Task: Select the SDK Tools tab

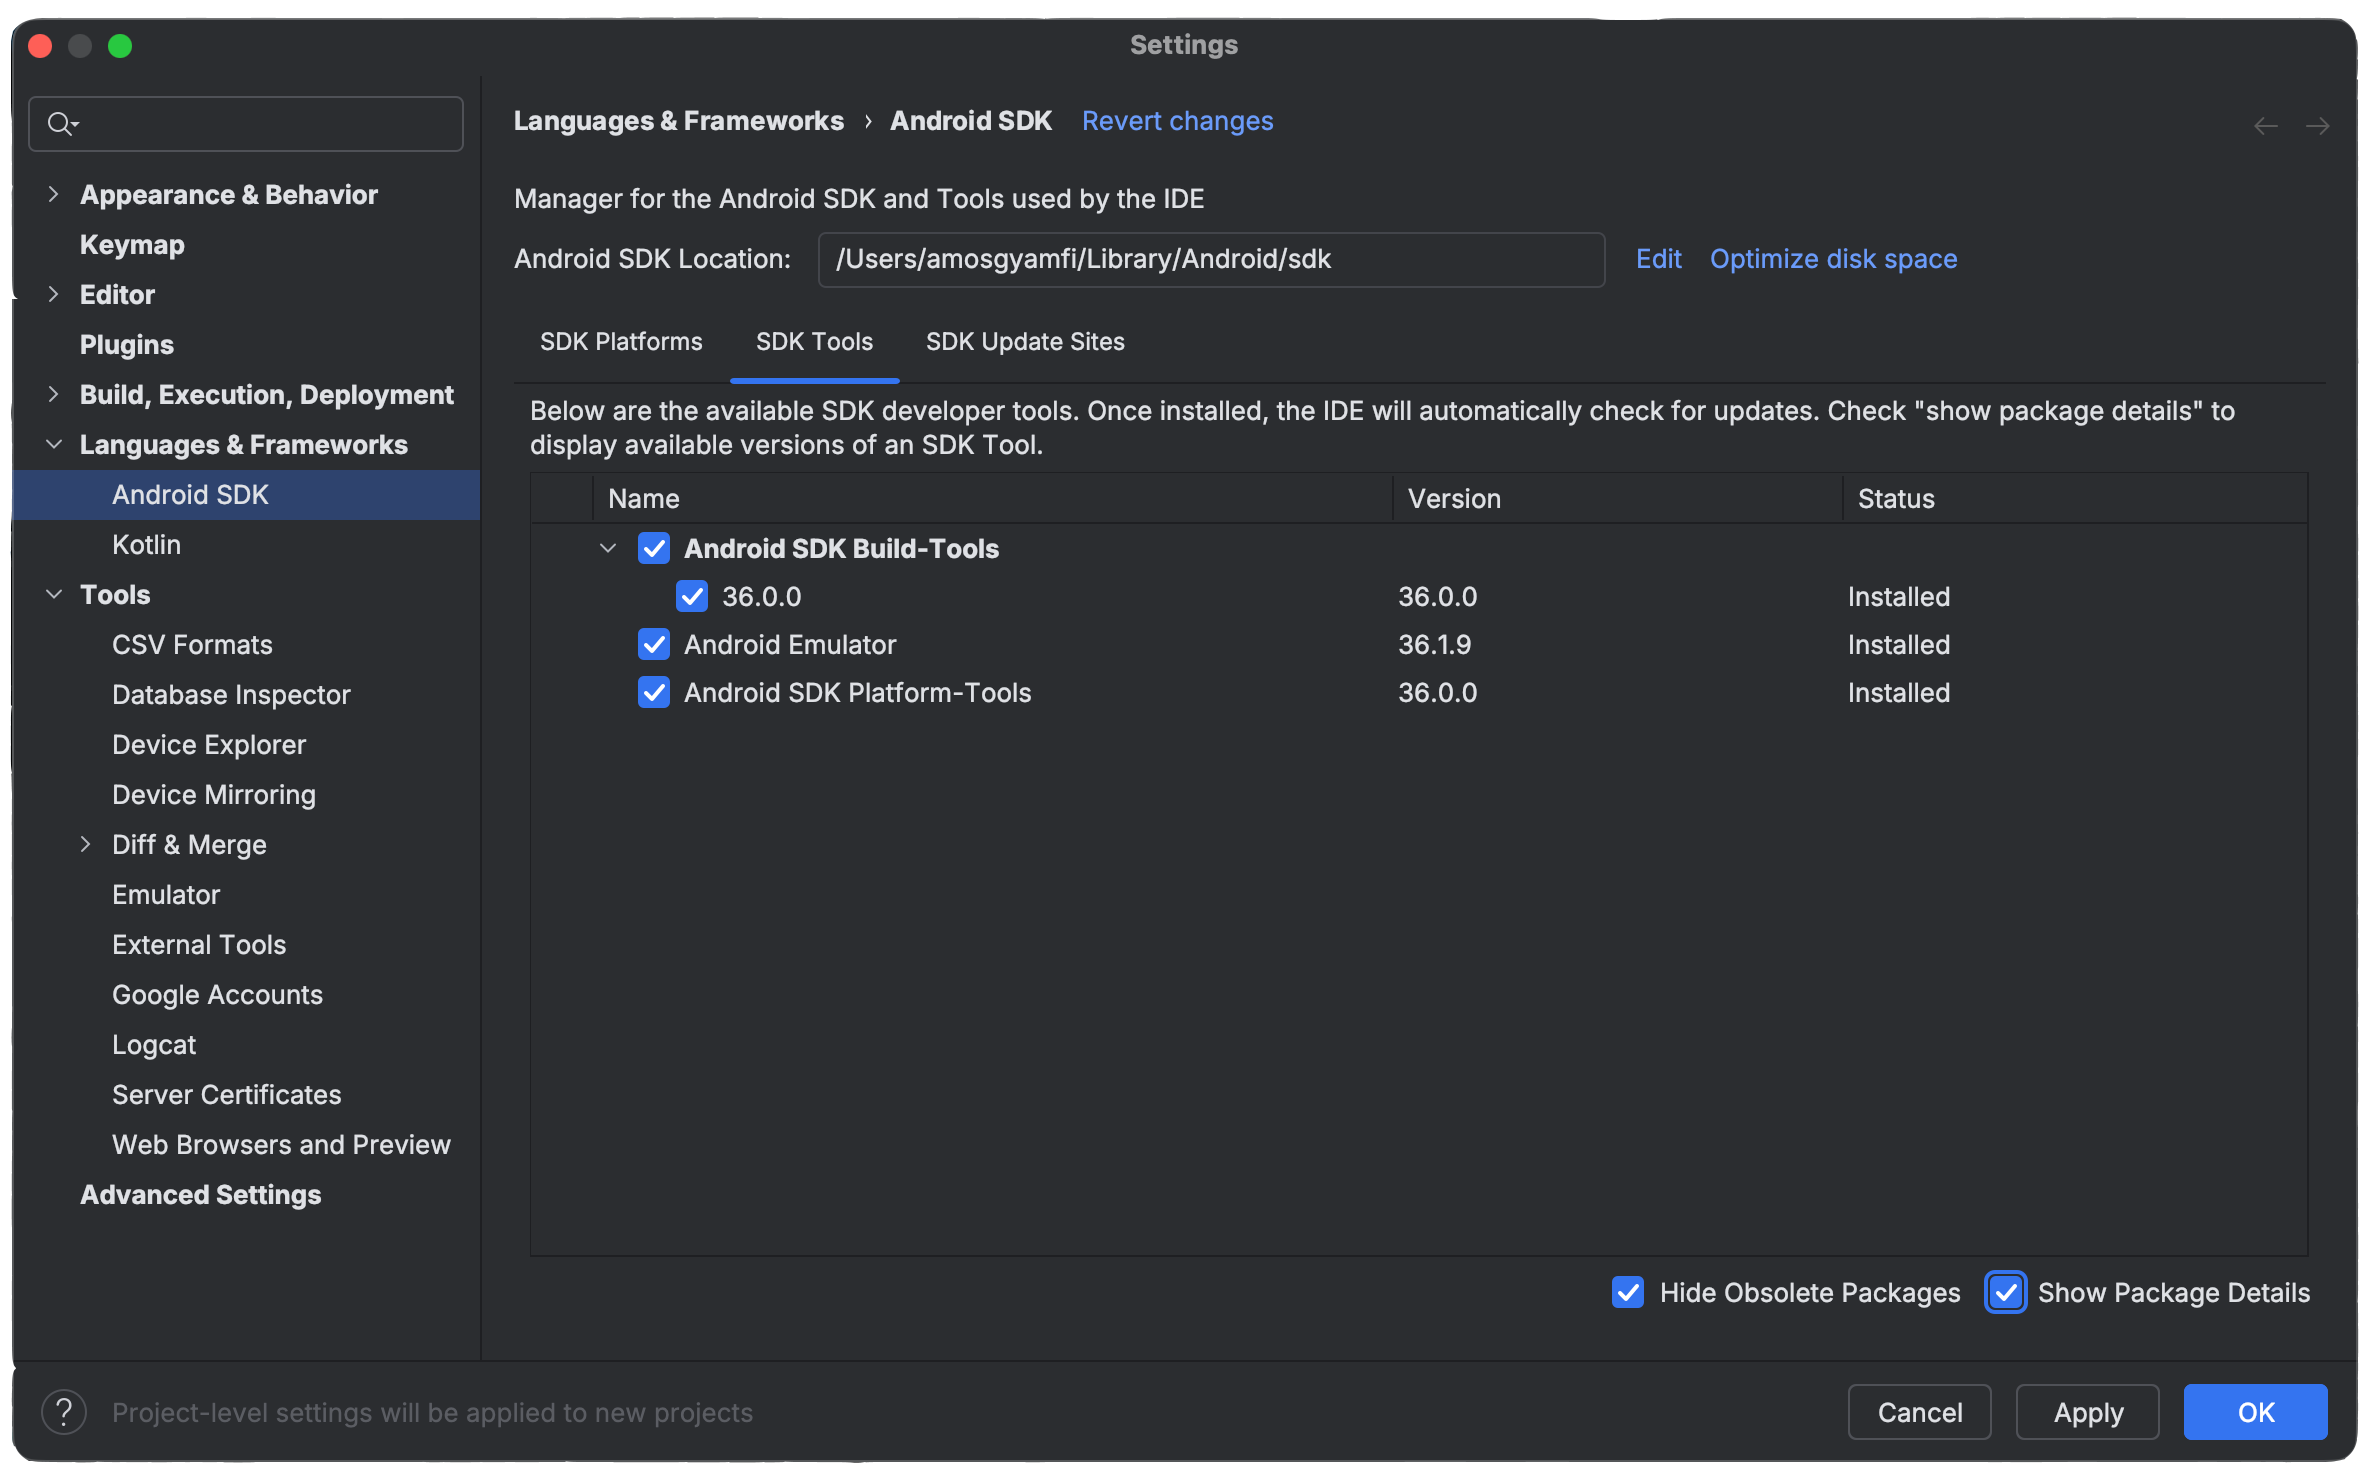Action: 814,342
